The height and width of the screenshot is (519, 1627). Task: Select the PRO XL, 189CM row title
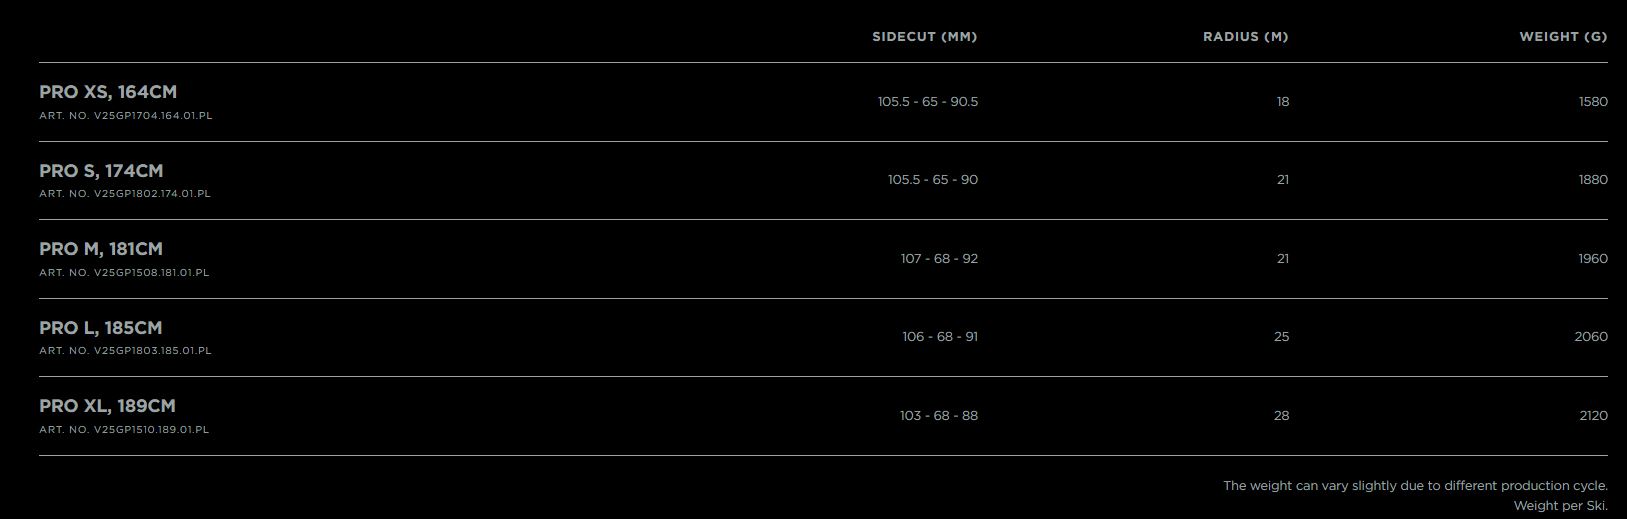(107, 406)
